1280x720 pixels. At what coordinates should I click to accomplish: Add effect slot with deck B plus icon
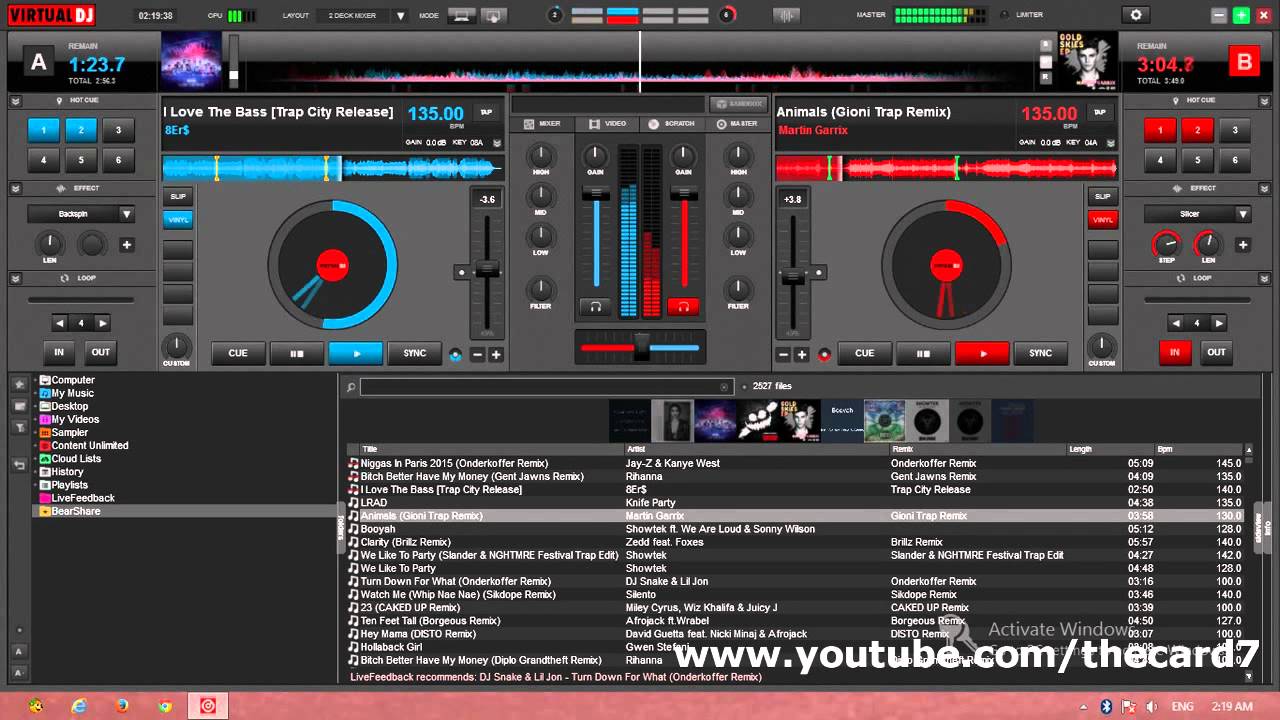(x=1243, y=244)
